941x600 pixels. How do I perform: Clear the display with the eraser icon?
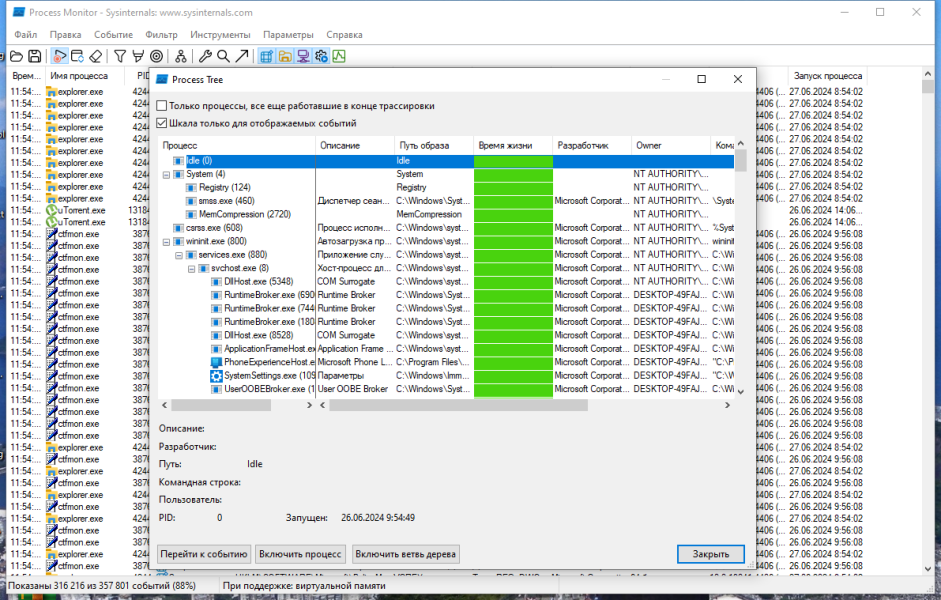coord(95,56)
